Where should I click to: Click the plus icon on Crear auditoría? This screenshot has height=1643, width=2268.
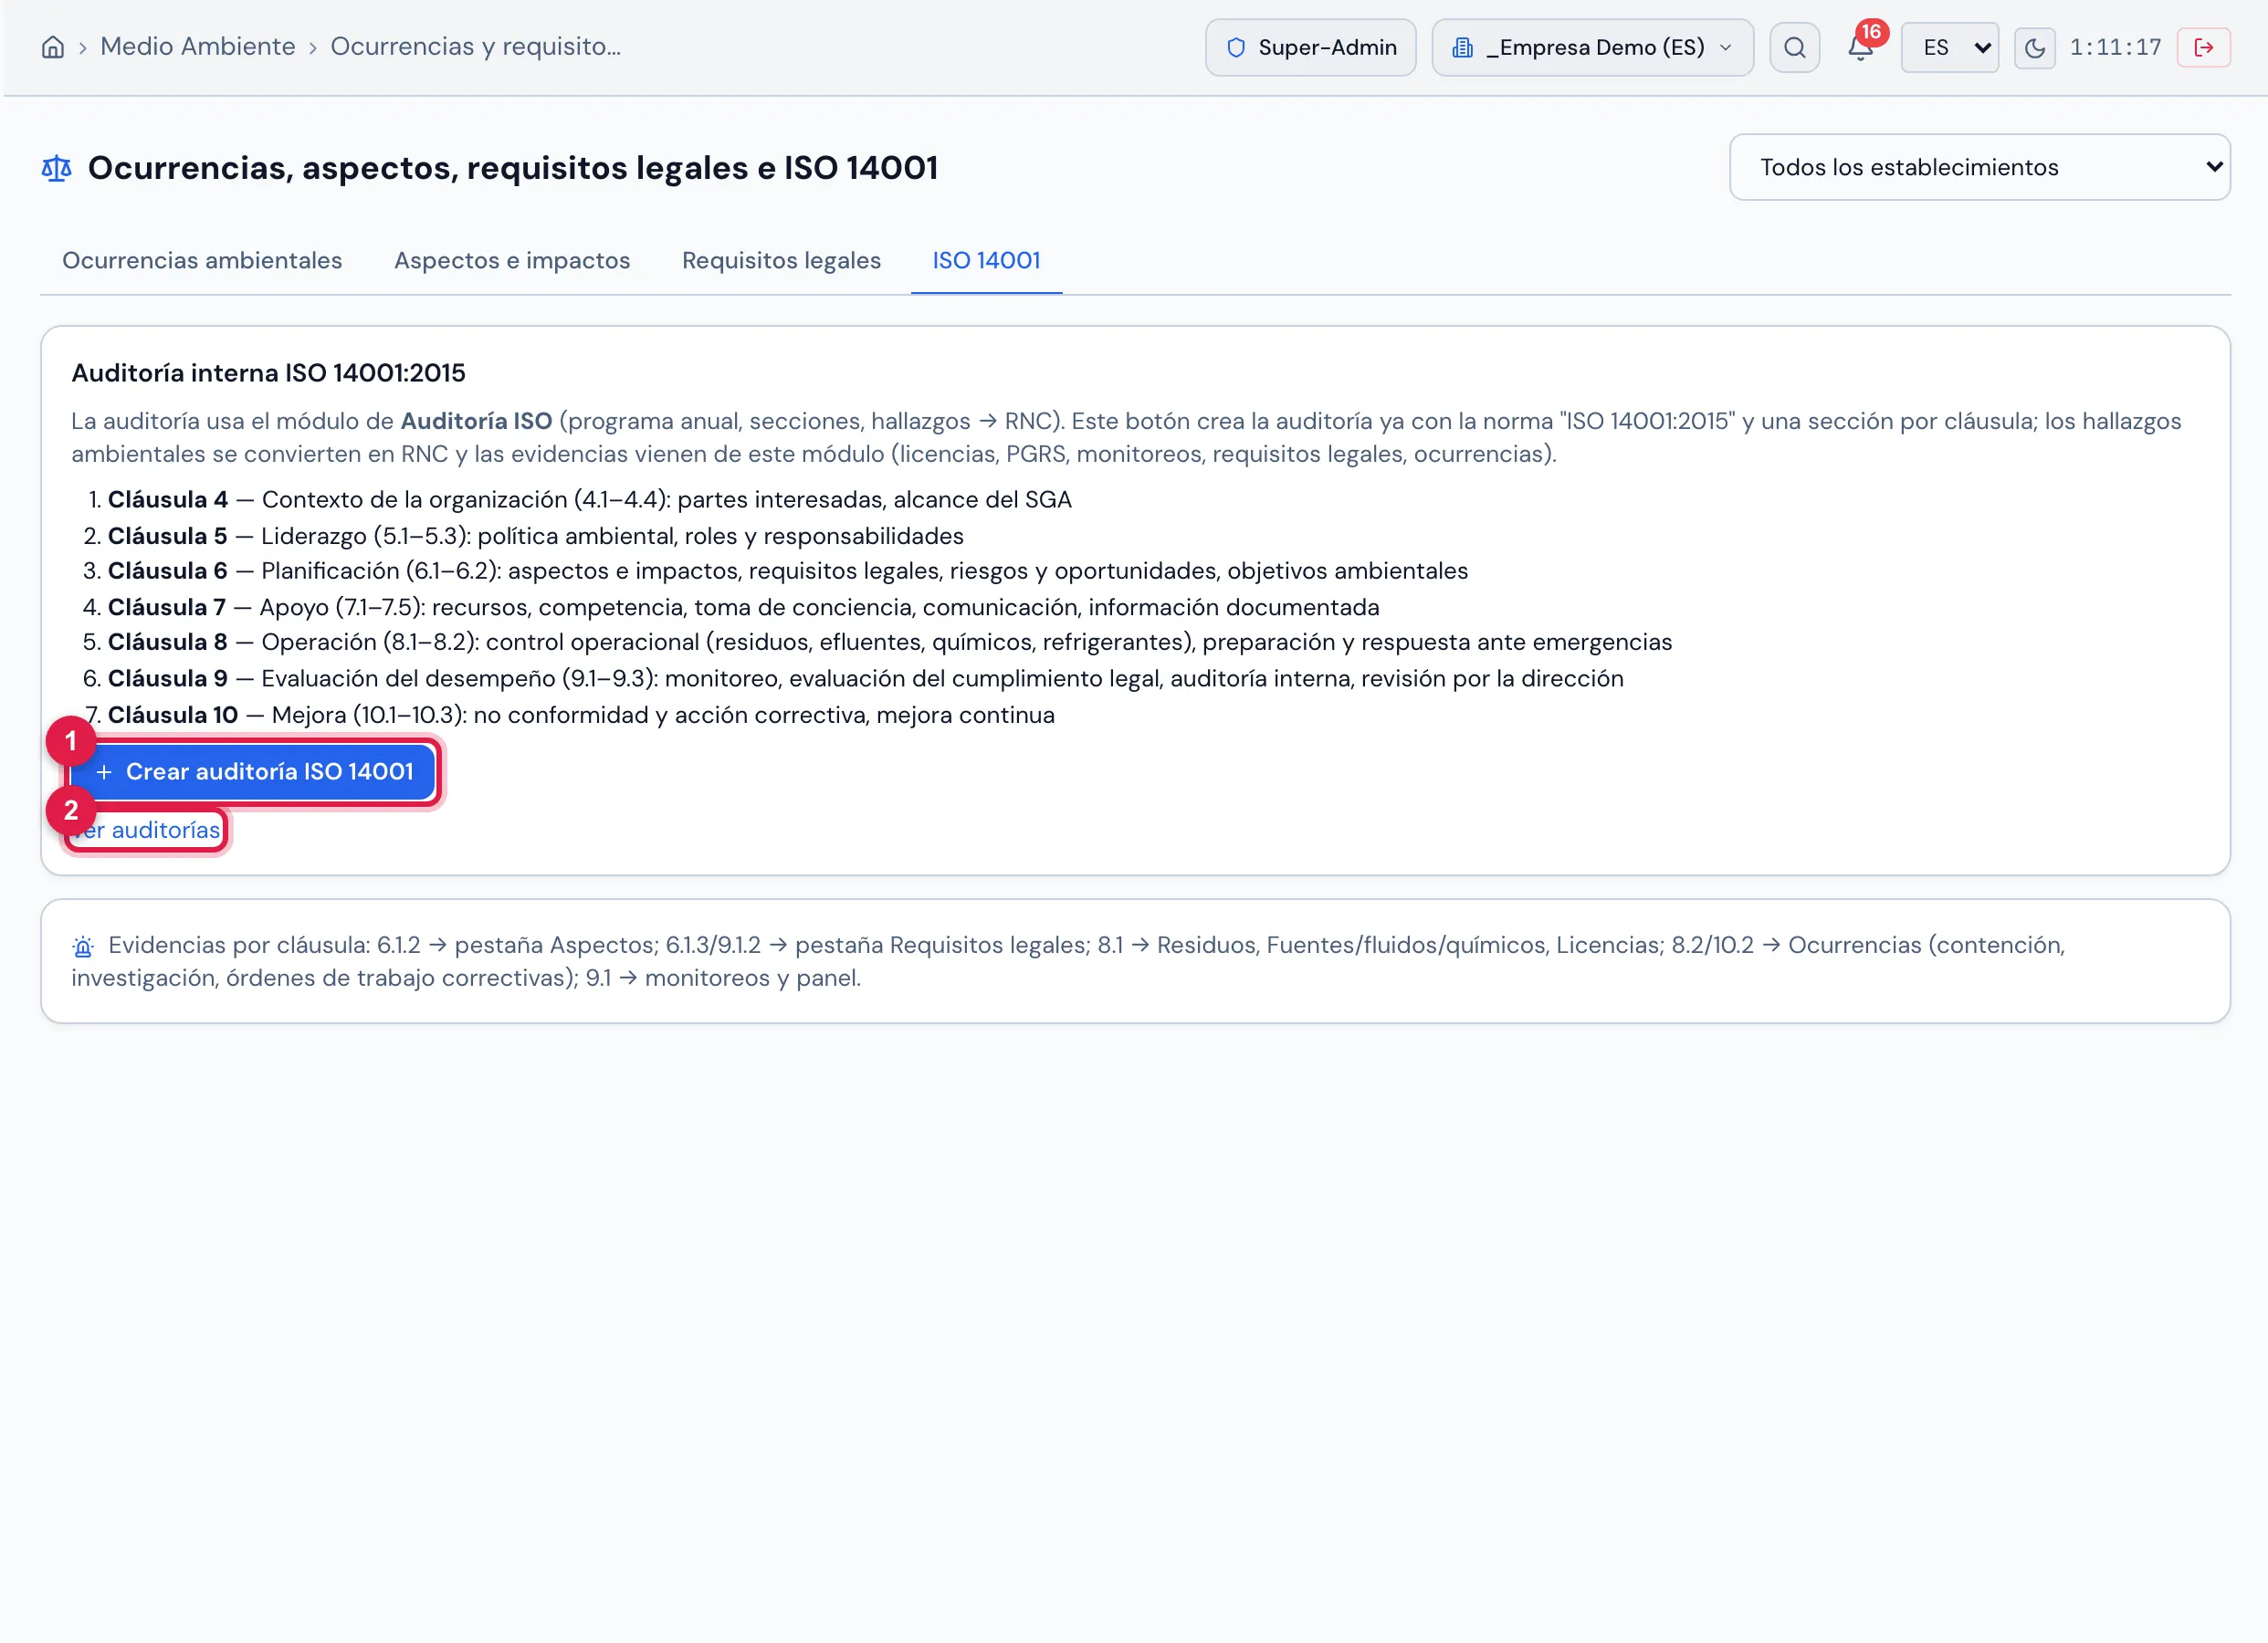[x=104, y=772]
